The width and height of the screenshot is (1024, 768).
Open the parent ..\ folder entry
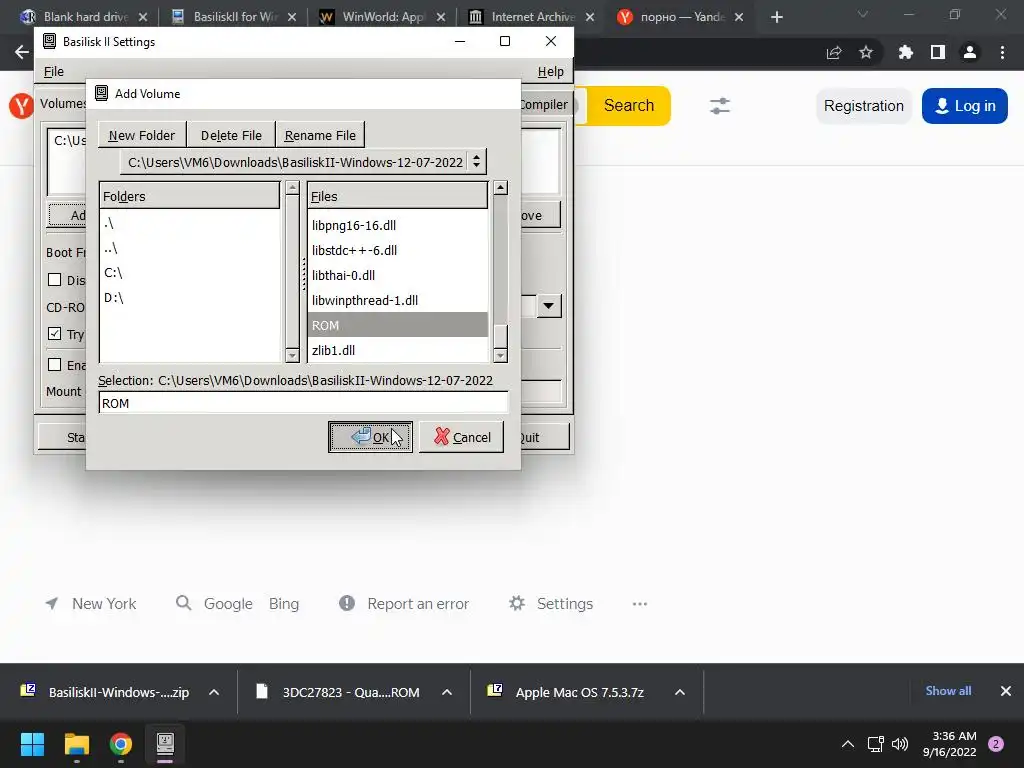[x=189, y=248]
